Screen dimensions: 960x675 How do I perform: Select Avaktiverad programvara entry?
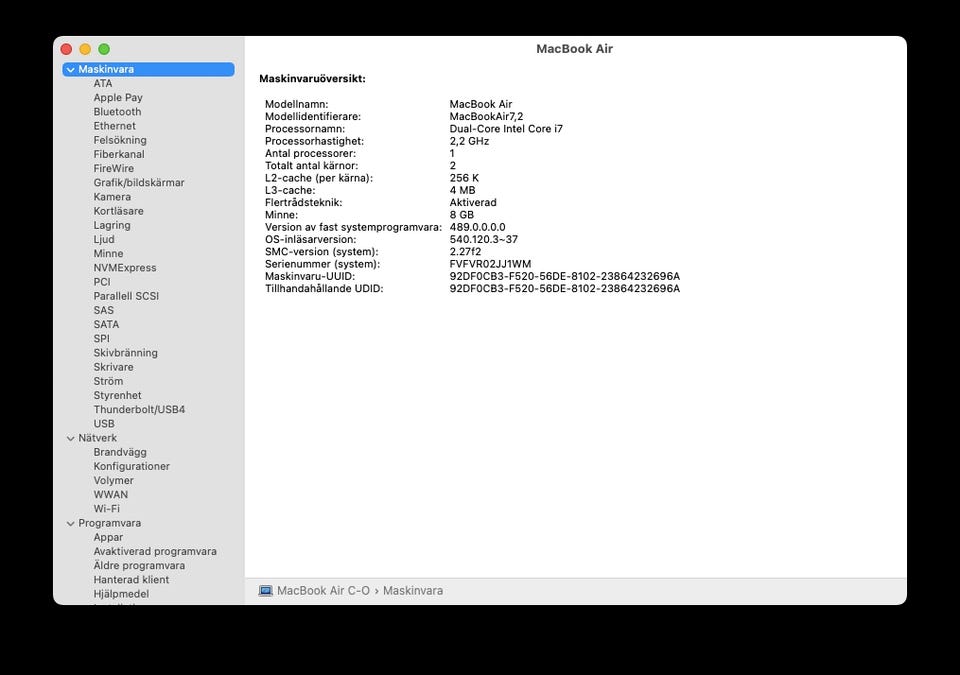(x=155, y=551)
